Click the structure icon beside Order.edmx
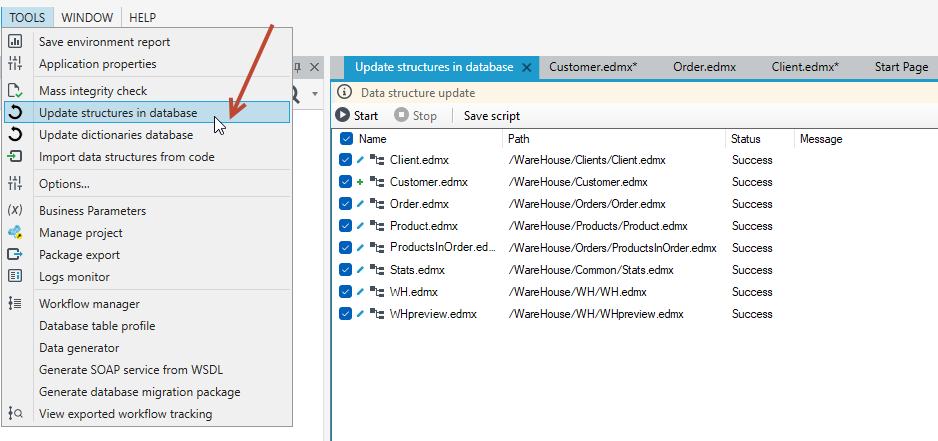The image size is (938, 441). pos(376,204)
